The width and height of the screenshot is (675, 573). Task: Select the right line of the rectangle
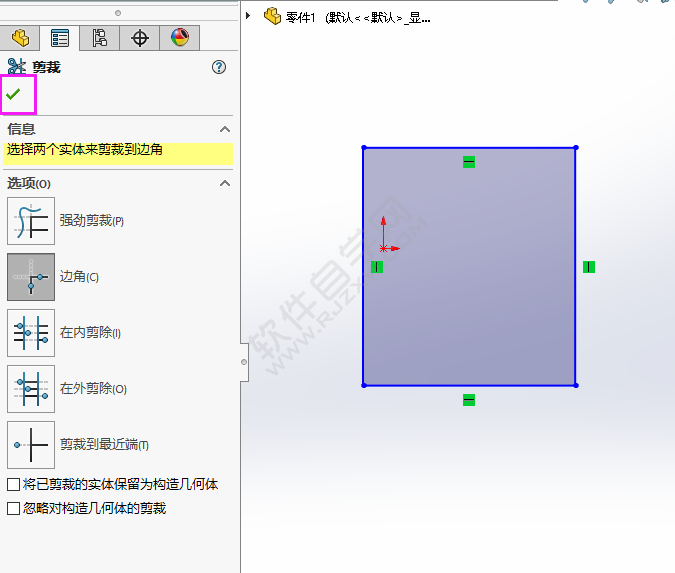point(576,266)
